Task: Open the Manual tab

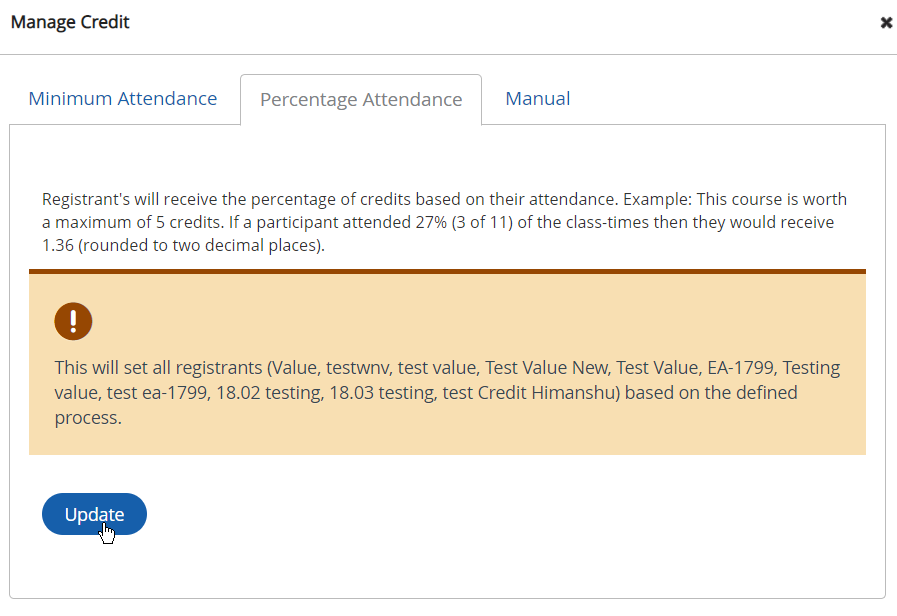Action: 538,98
